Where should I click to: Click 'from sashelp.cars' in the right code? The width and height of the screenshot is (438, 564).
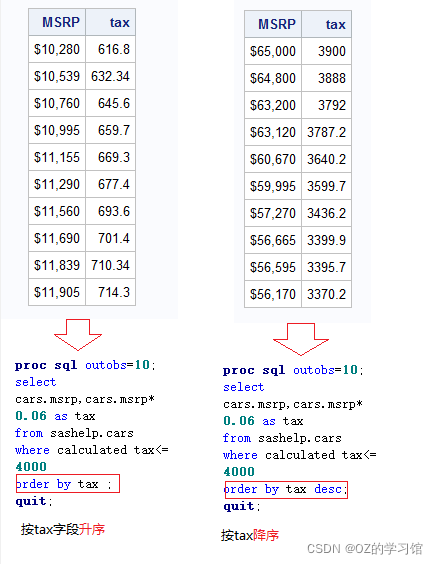[x=282, y=438]
